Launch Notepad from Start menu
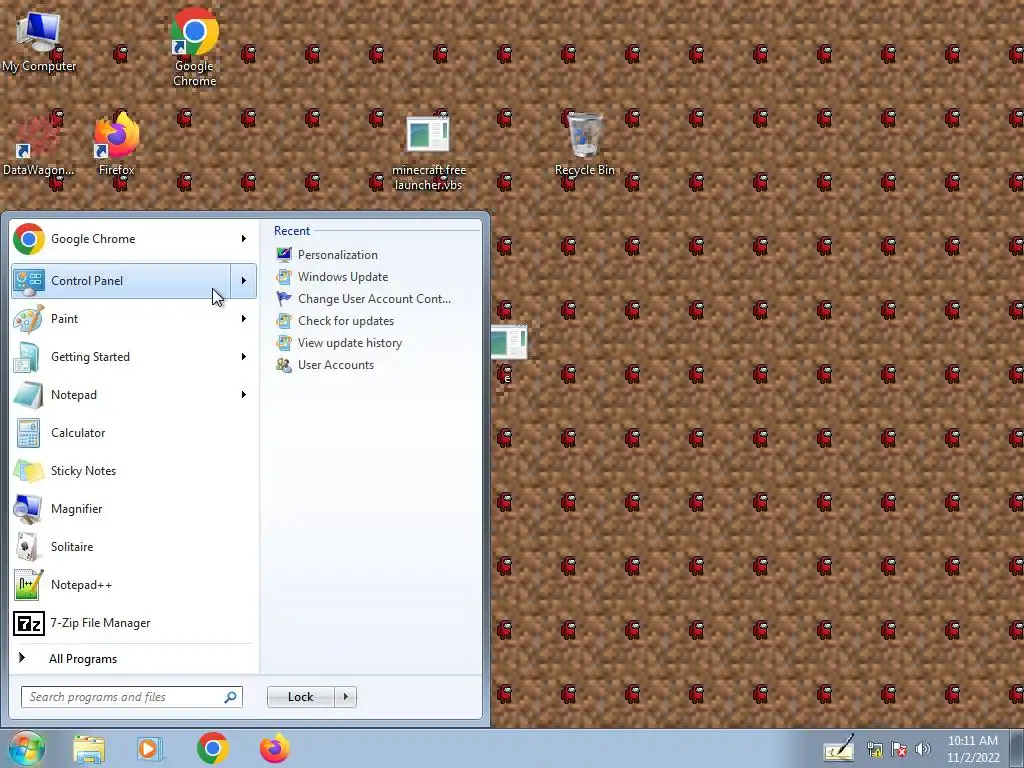 click(121, 394)
